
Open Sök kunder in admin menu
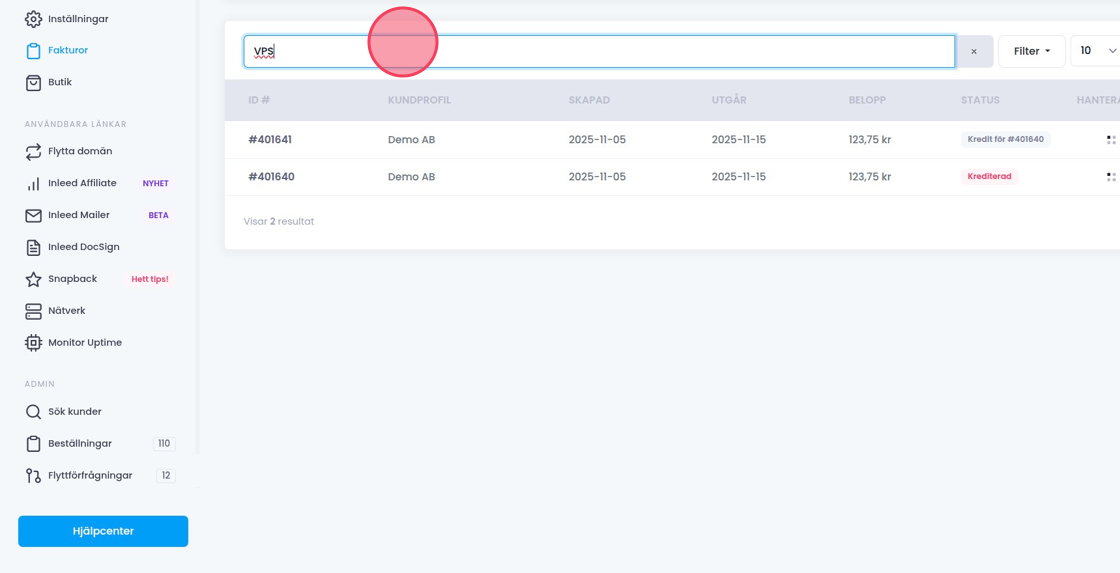tap(74, 412)
